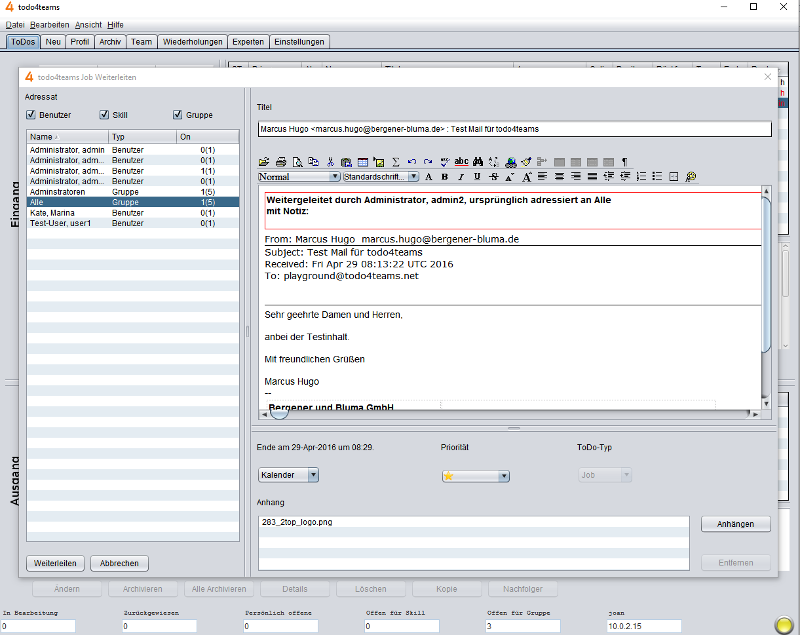Image resolution: width=800 pixels, height=635 pixels.
Task: Click the pilcrow paragraph marks icon
Action: point(624,162)
